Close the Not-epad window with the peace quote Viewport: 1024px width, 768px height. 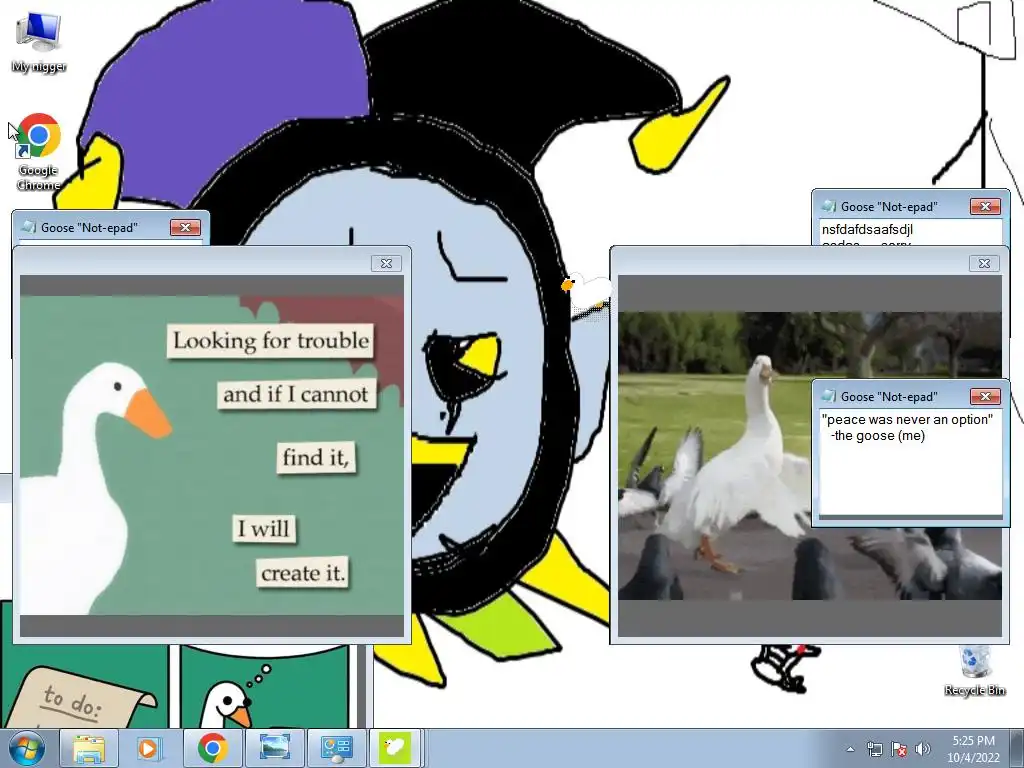pyautogui.click(x=985, y=396)
